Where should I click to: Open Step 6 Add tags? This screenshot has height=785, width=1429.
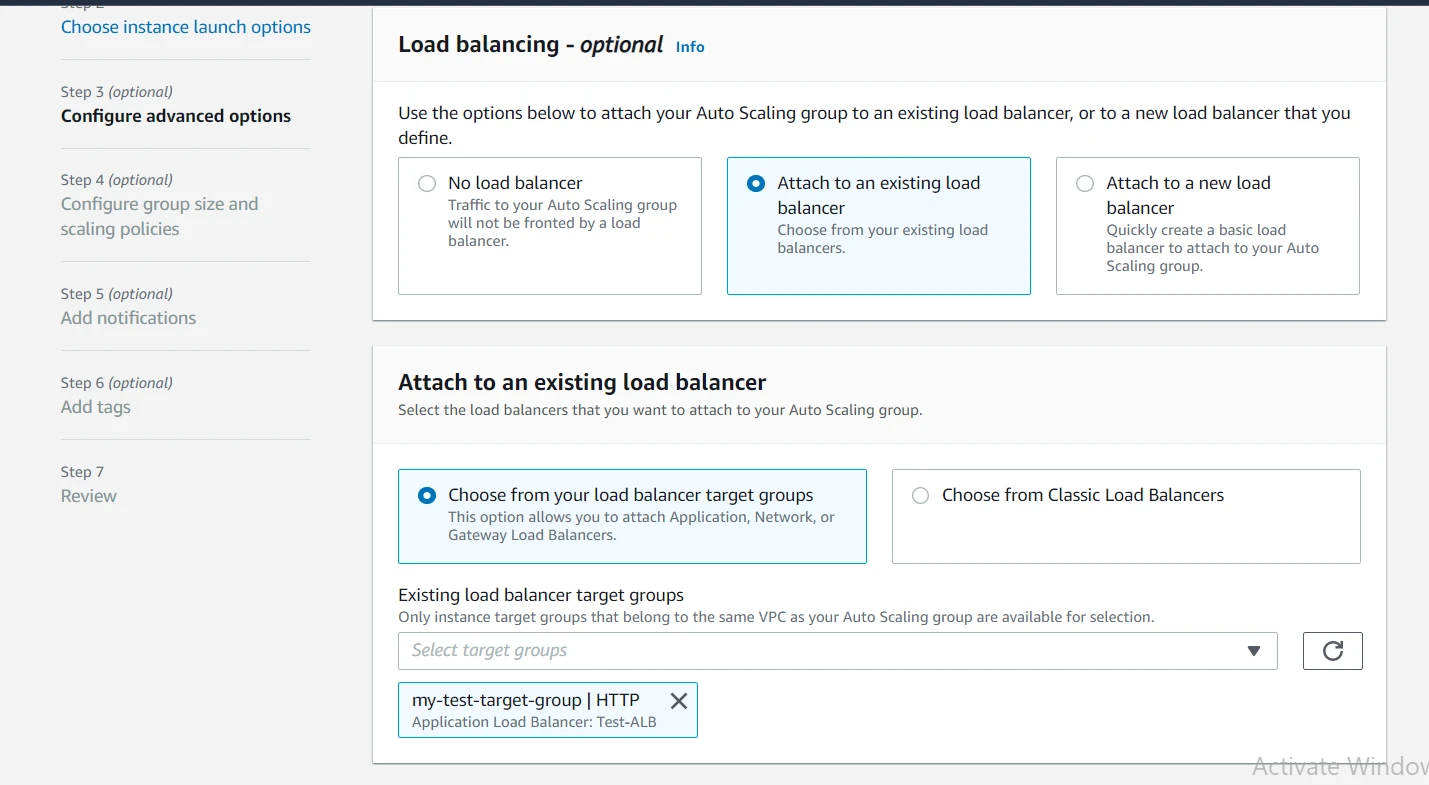95,407
